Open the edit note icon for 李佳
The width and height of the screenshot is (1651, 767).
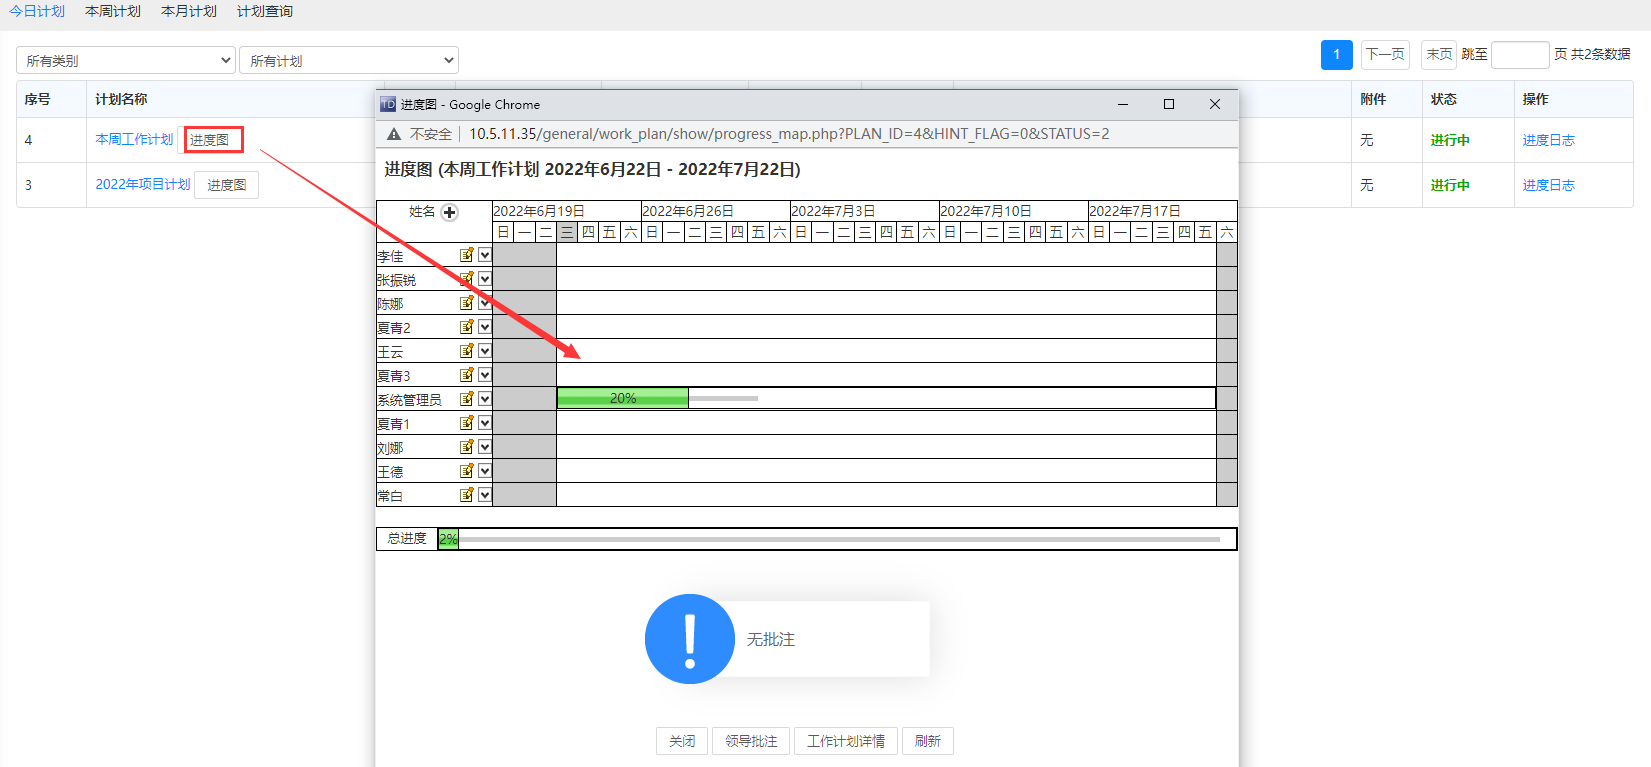click(467, 255)
